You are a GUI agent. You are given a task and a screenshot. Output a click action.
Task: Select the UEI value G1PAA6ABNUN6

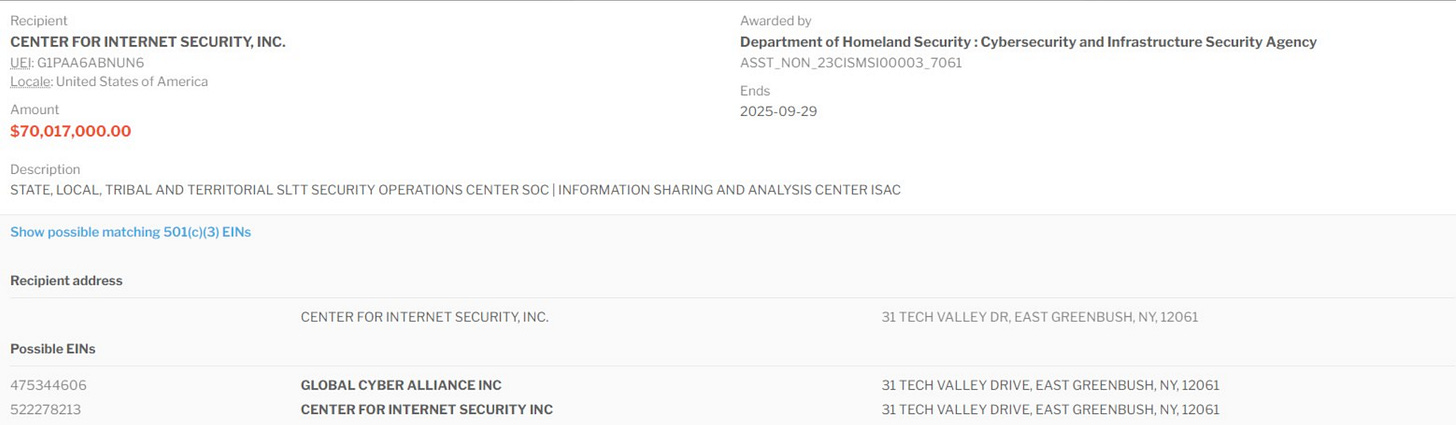click(x=90, y=62)
